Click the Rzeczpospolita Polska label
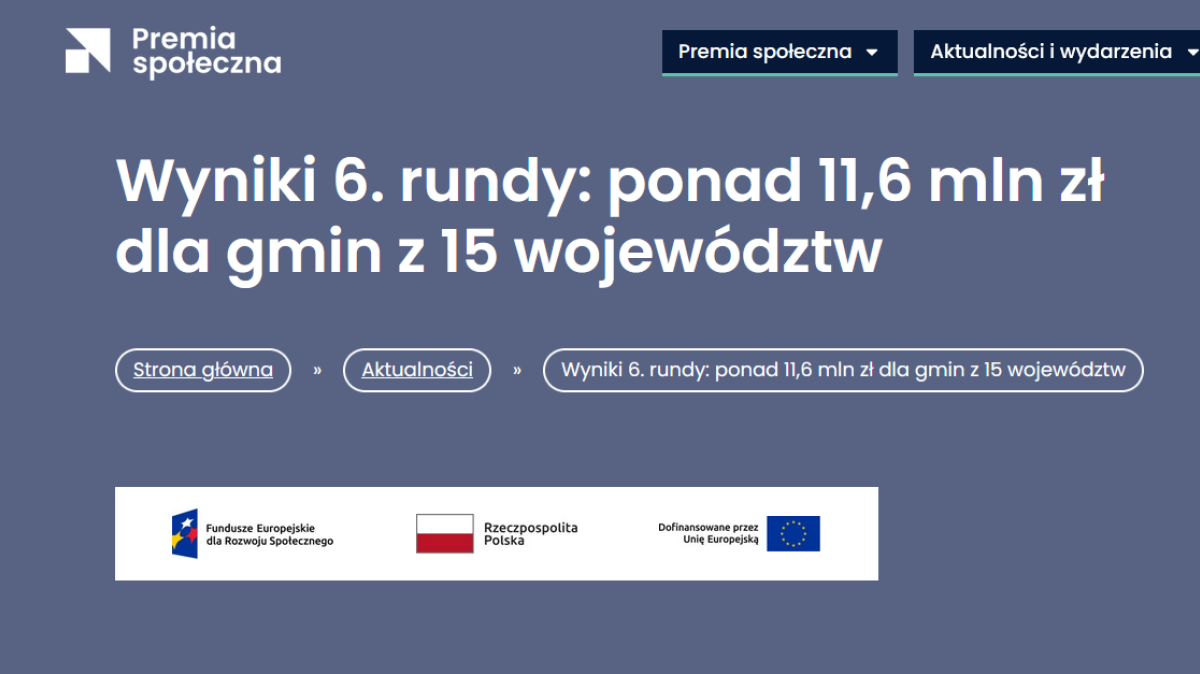1200x674 pixels. coord(533,533)
